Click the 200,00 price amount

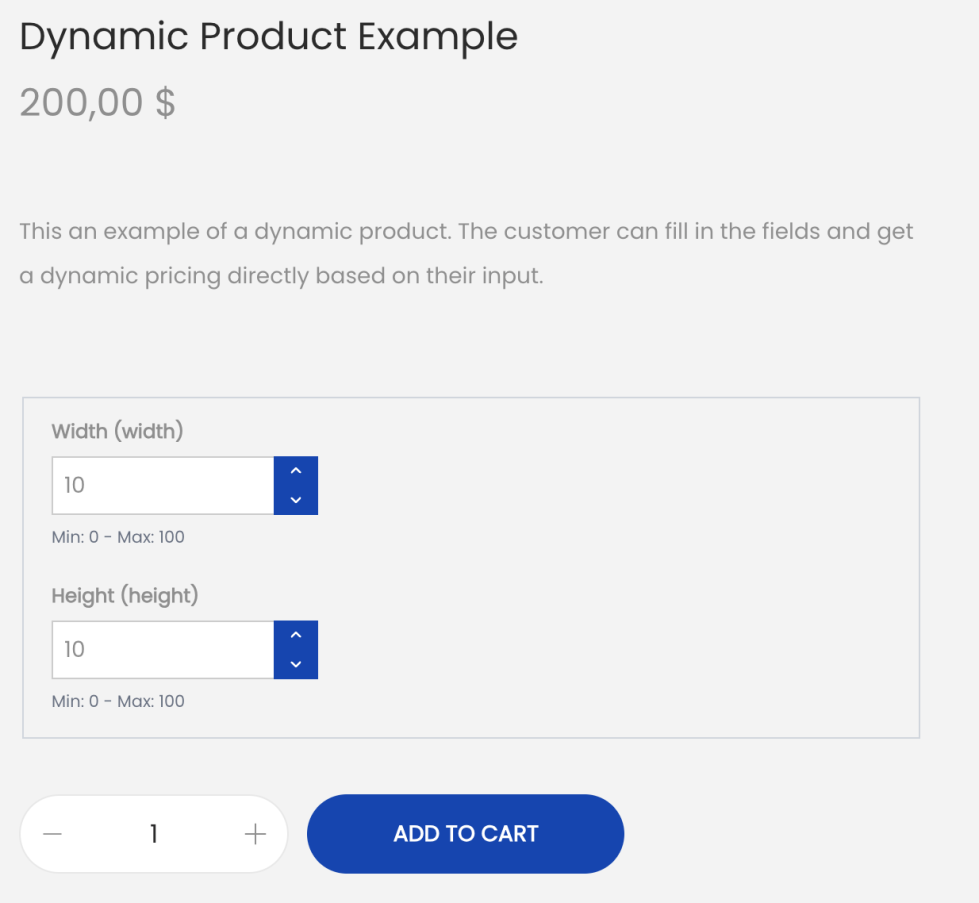[82, 102]
